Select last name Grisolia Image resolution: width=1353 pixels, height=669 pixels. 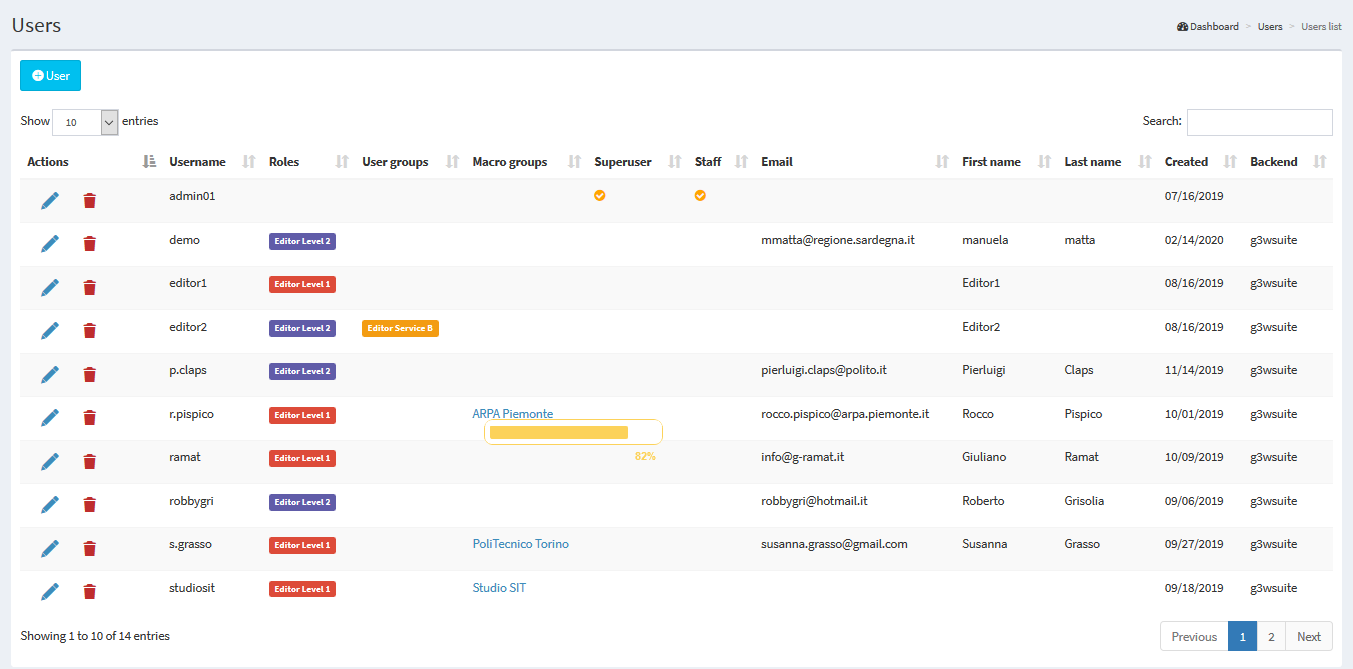point(1084,501)
